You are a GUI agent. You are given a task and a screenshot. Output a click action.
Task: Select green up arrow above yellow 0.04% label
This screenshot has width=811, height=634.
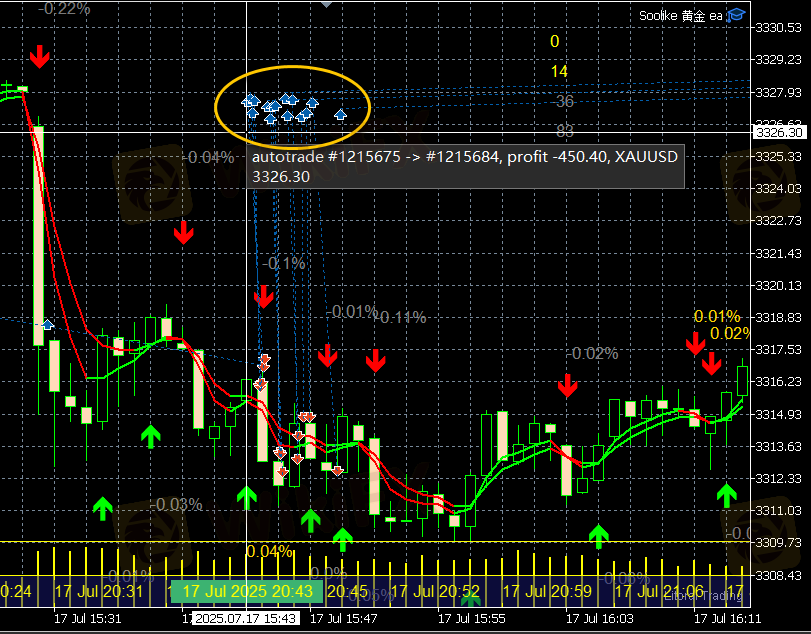tap(247, 497)
